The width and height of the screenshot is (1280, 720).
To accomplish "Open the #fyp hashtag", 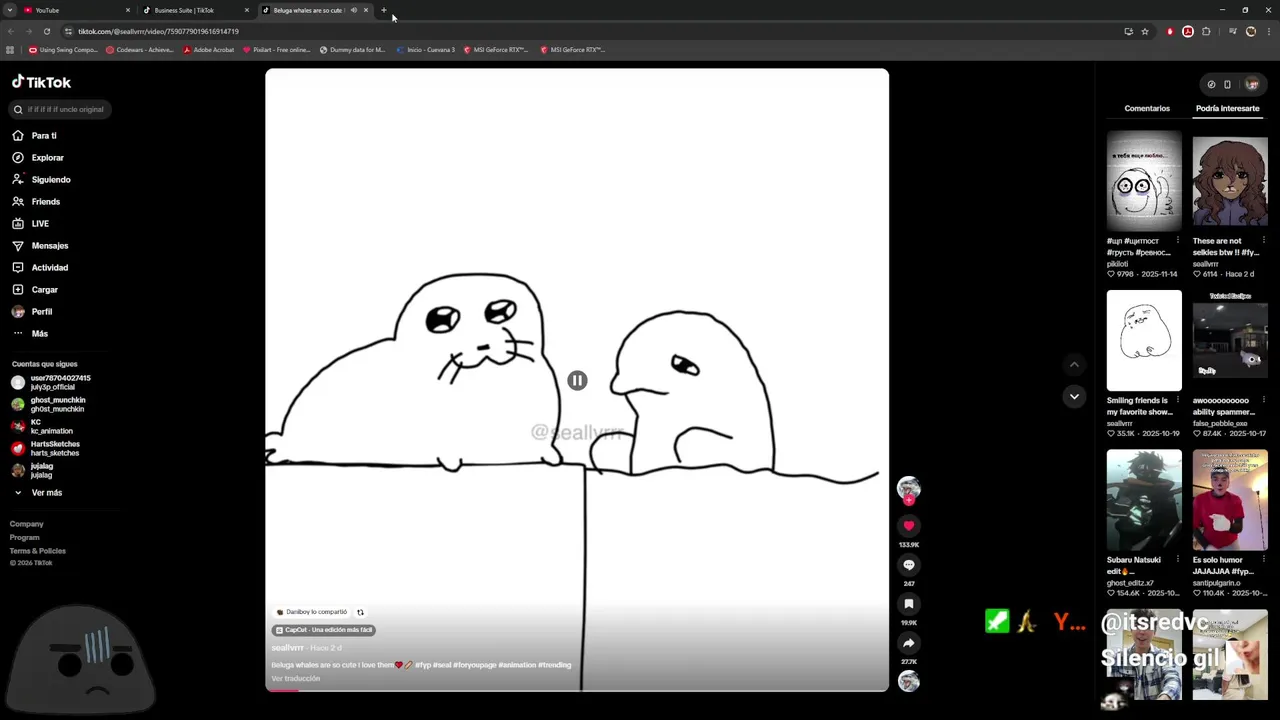I will (422, 665).
